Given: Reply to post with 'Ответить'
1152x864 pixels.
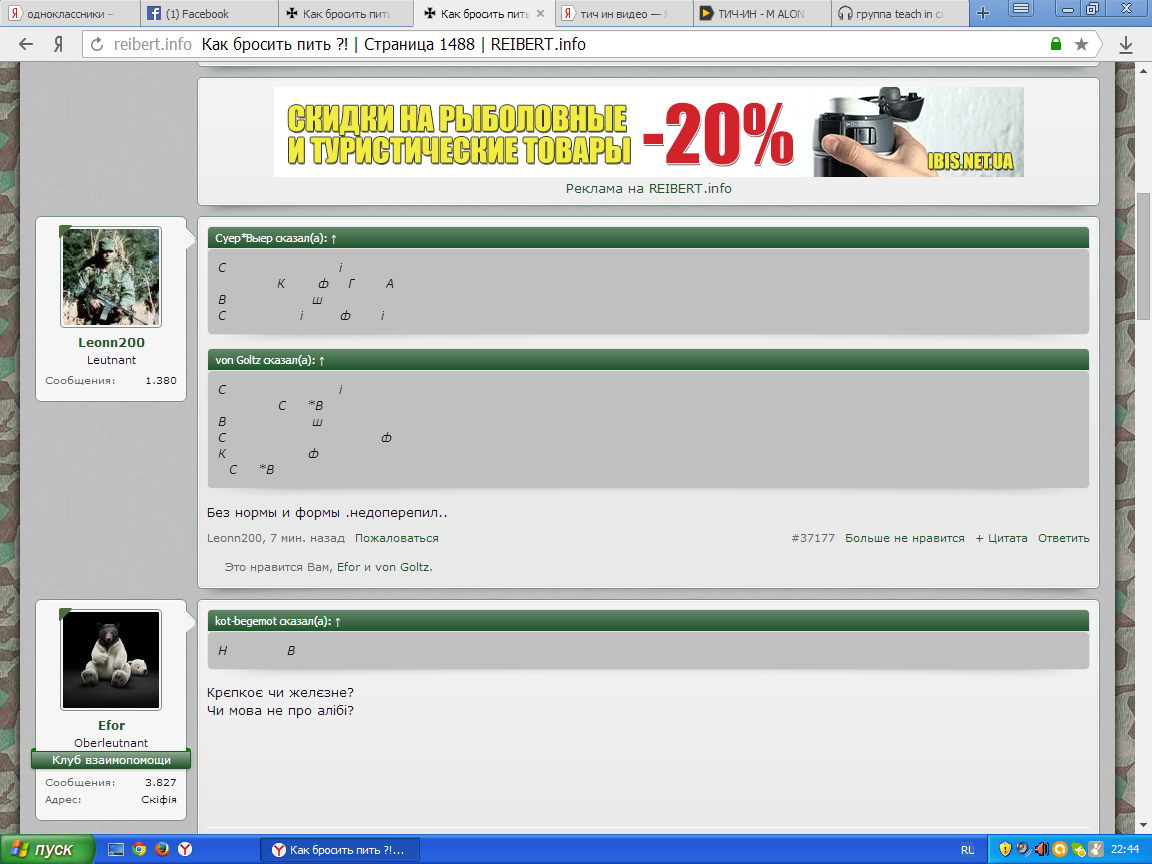Looking at the screenshot, I should click(1064, 538).
